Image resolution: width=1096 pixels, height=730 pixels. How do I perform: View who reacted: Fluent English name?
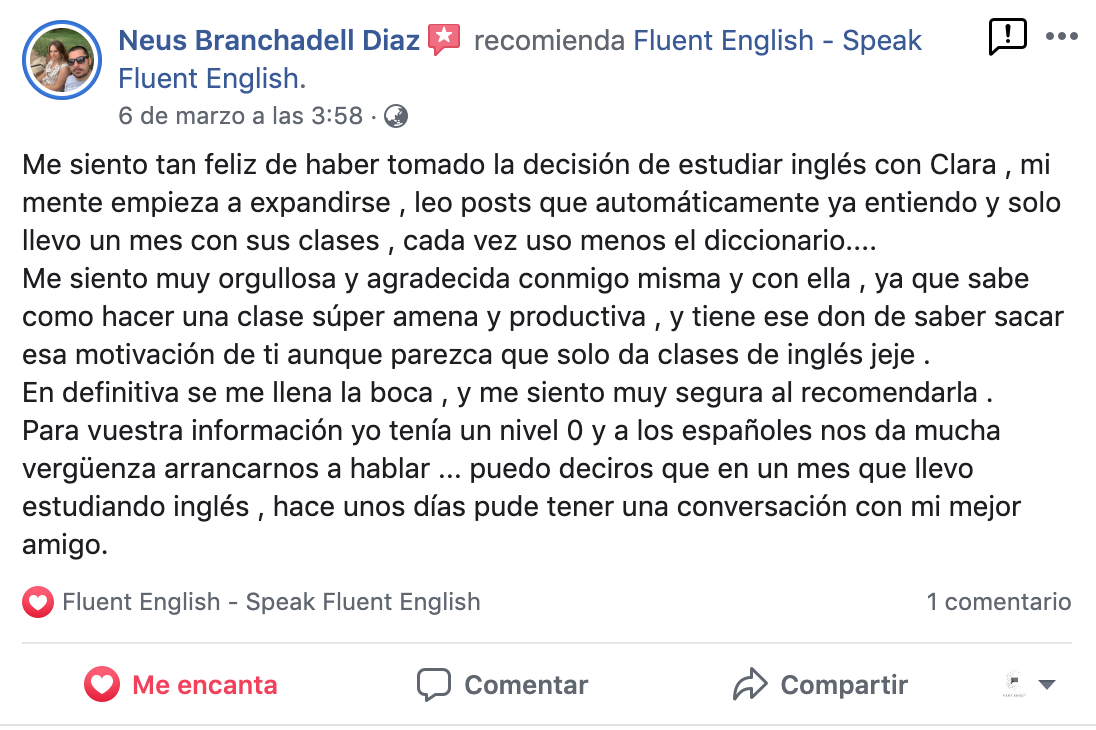pos(271,602)
